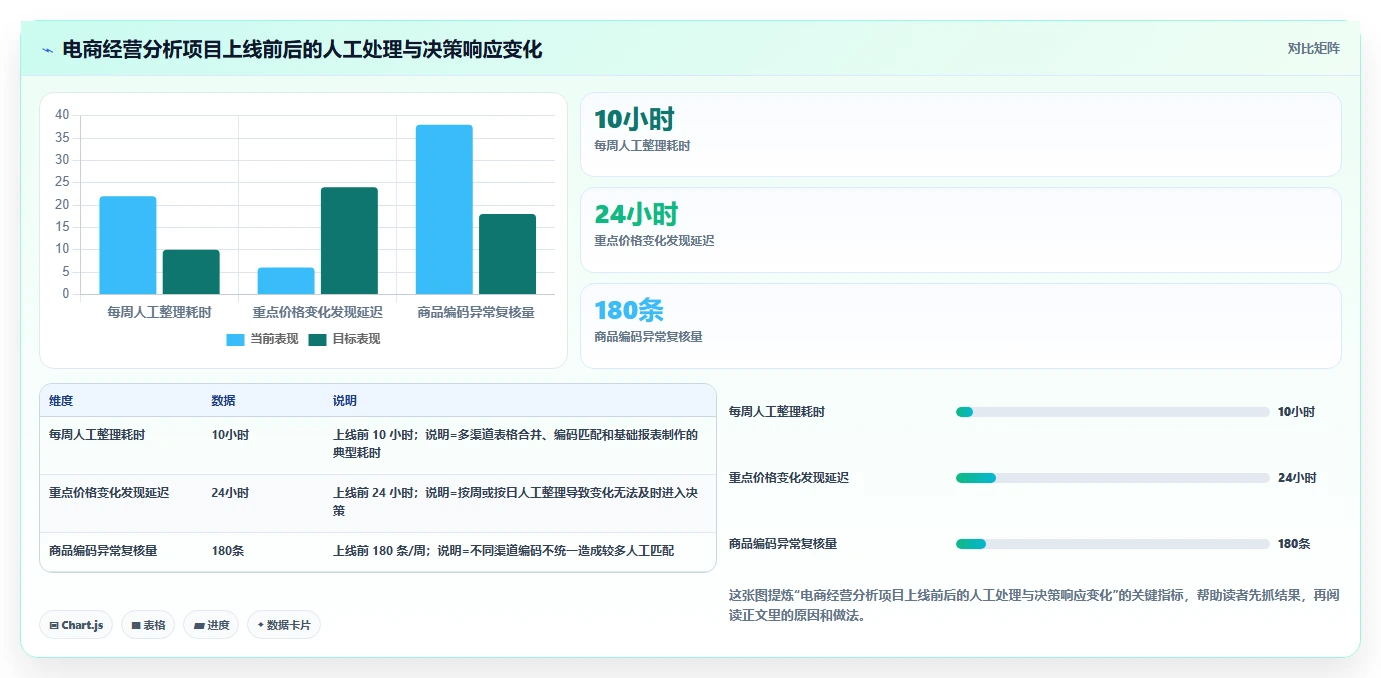This screenshot has height=678, width=1381.
Task: Click the dark green bar for 每周人工整理耗时
Action: pyautogui.click(x=191, y=272)
